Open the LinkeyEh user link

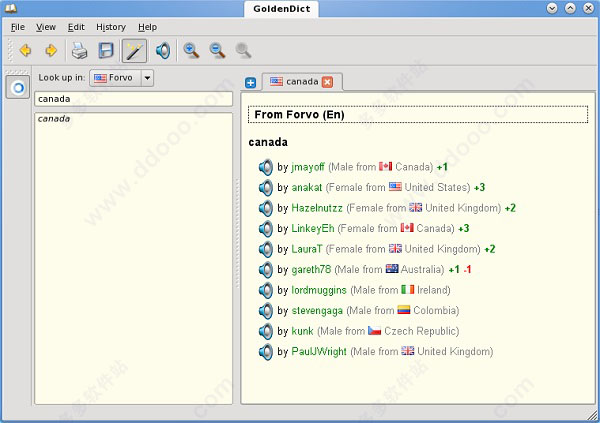pos(313,229)
